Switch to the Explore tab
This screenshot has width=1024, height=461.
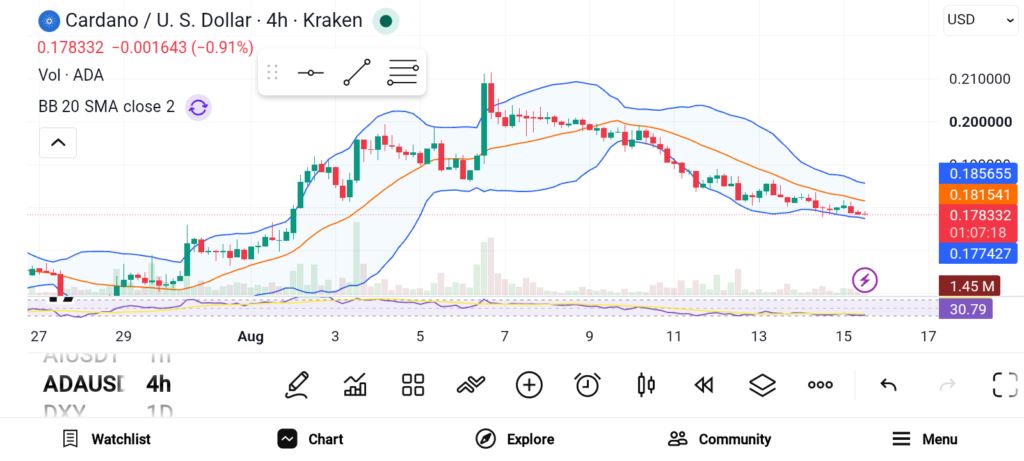click(515, 439)
